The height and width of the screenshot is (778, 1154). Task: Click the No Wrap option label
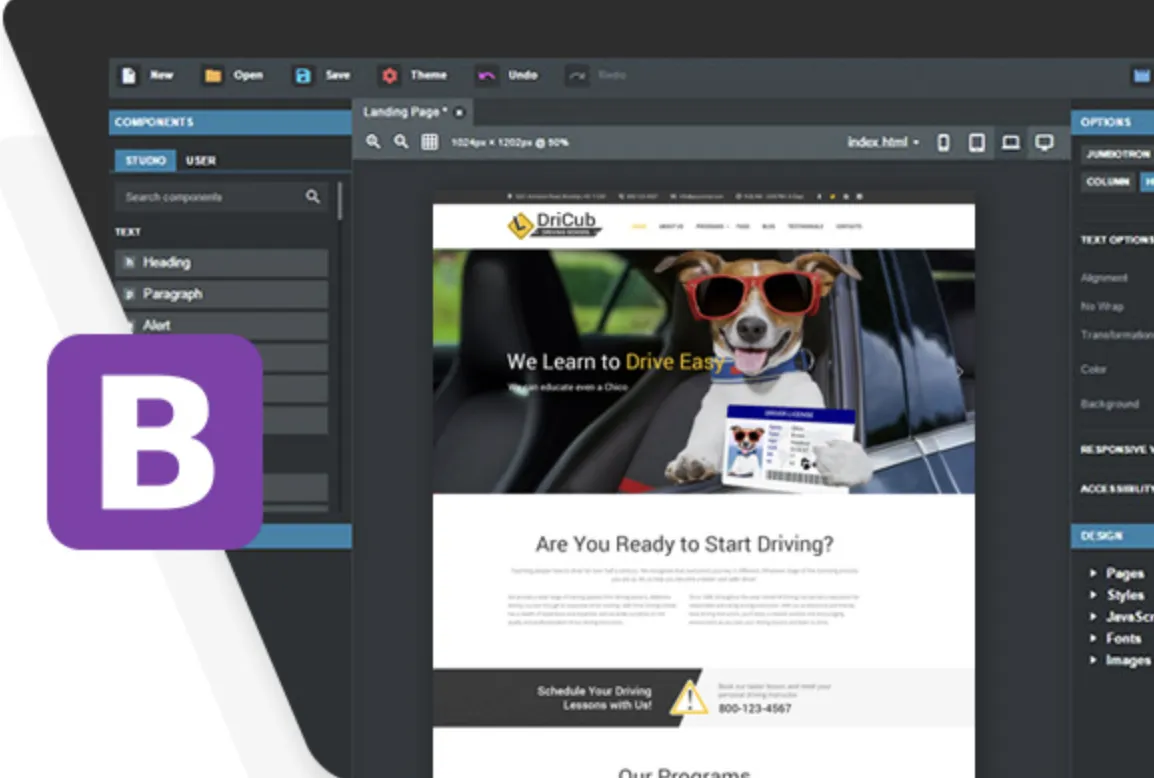[x=1102, y=306]
